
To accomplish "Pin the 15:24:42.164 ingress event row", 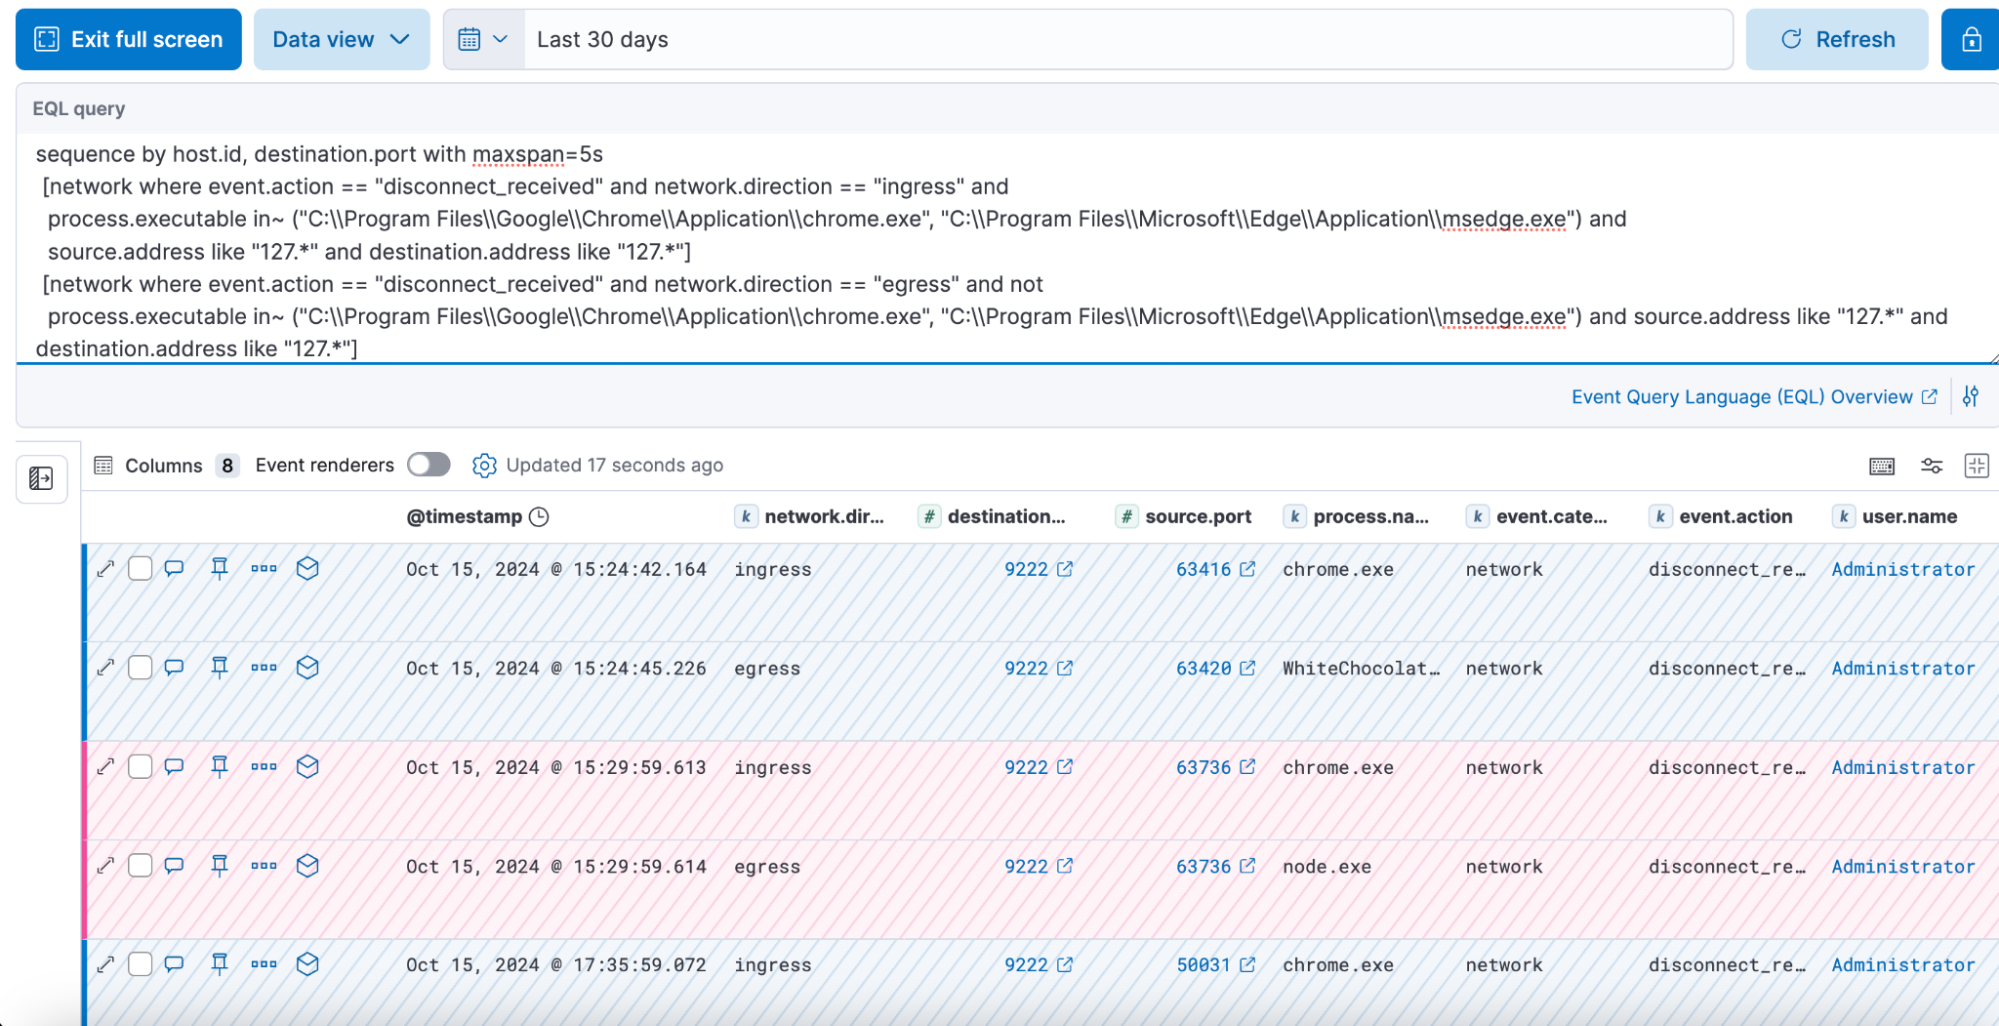I will click(219, 569).
